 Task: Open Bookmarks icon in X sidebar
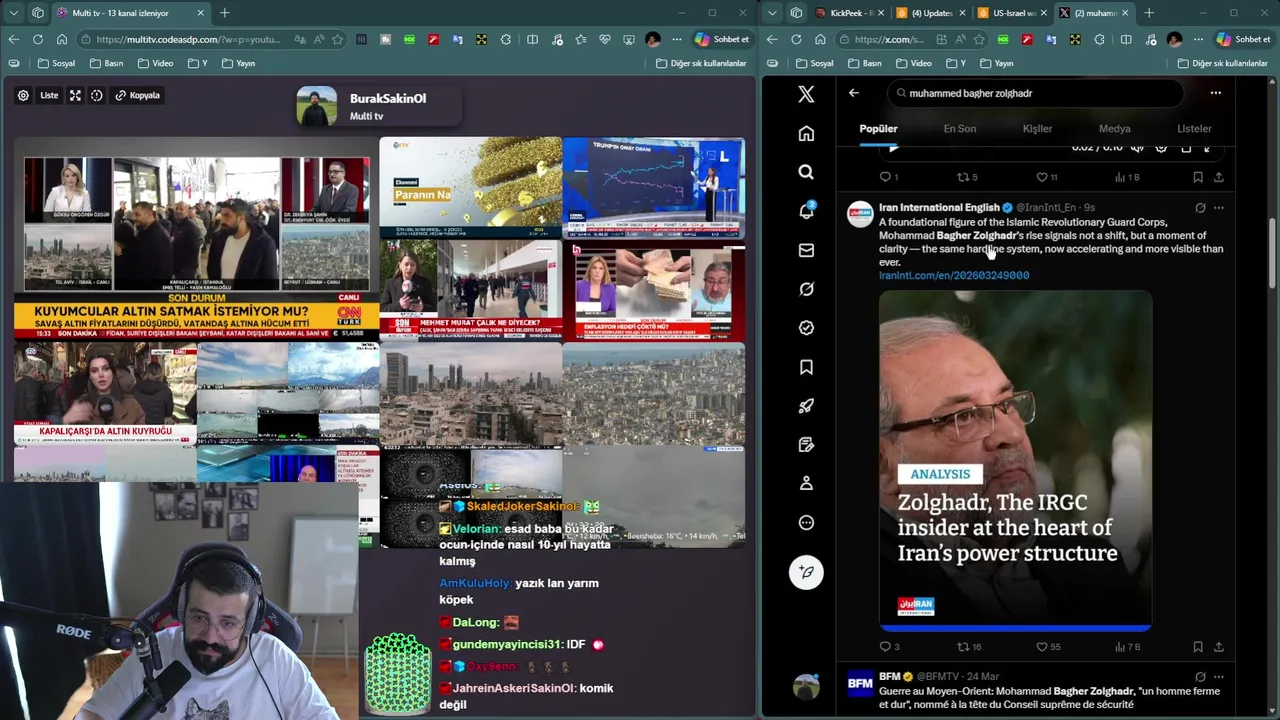pos(806,367)
